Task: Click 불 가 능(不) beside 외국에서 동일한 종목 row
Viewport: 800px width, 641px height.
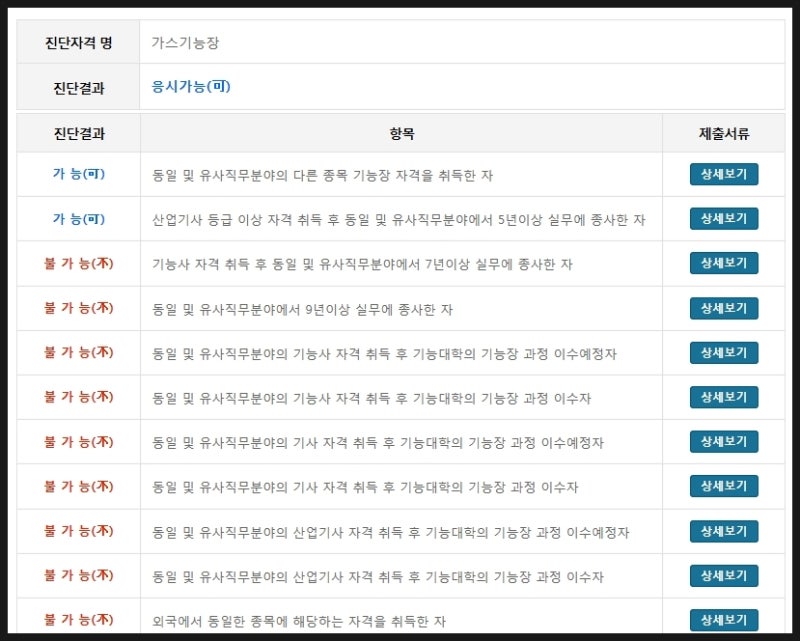Action: pos(79,620)
